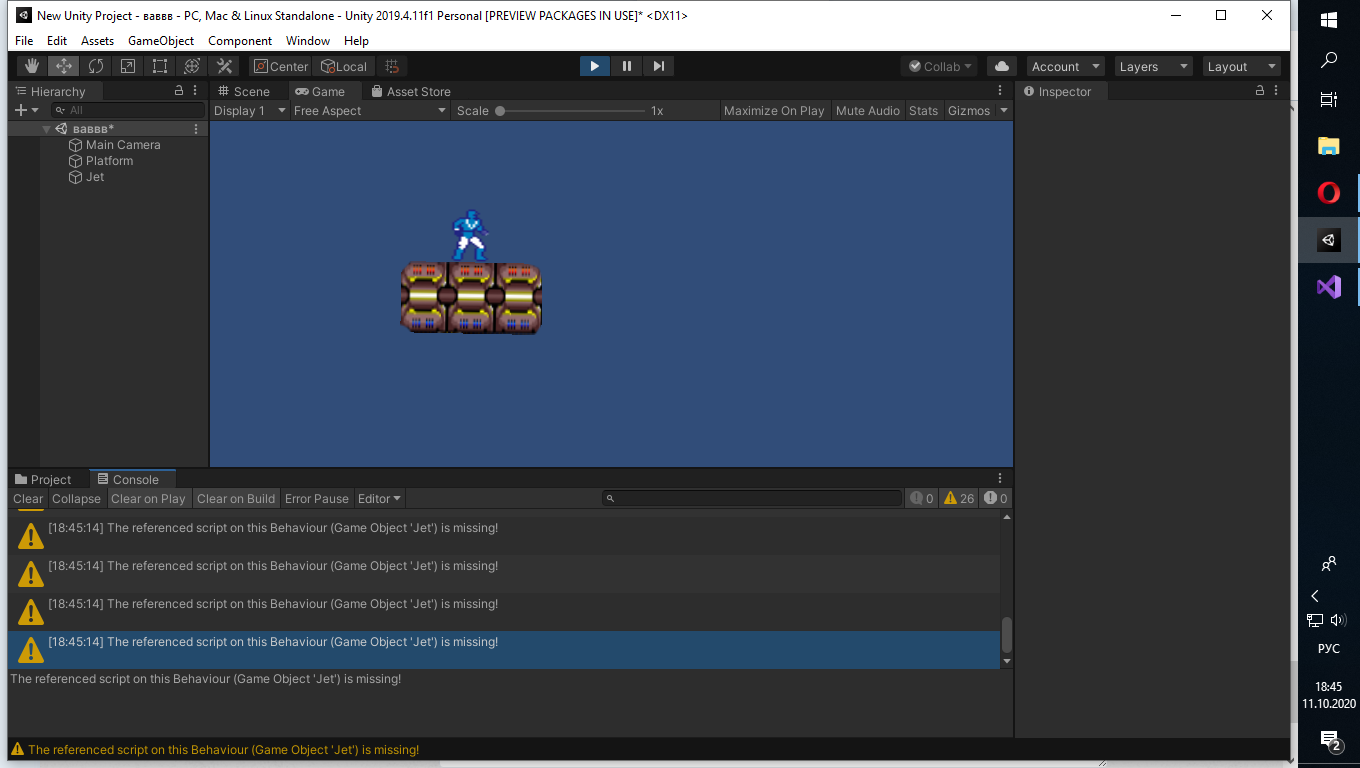Open custom editor tools
The height and width of the screenshot is (768, 1360).
pyautogui.click(x=224, y=66)
